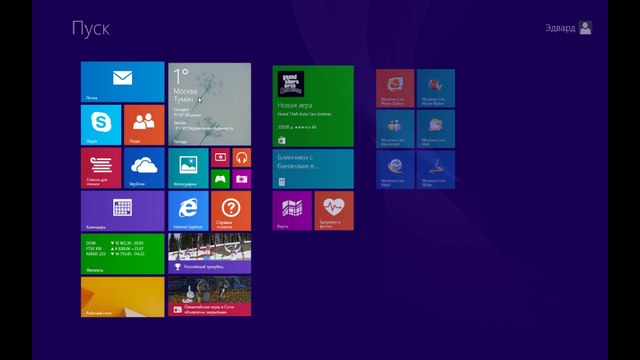640x360 pixels.
Task: Open the Help and Tips tile
Action: [x=231, y=211]
